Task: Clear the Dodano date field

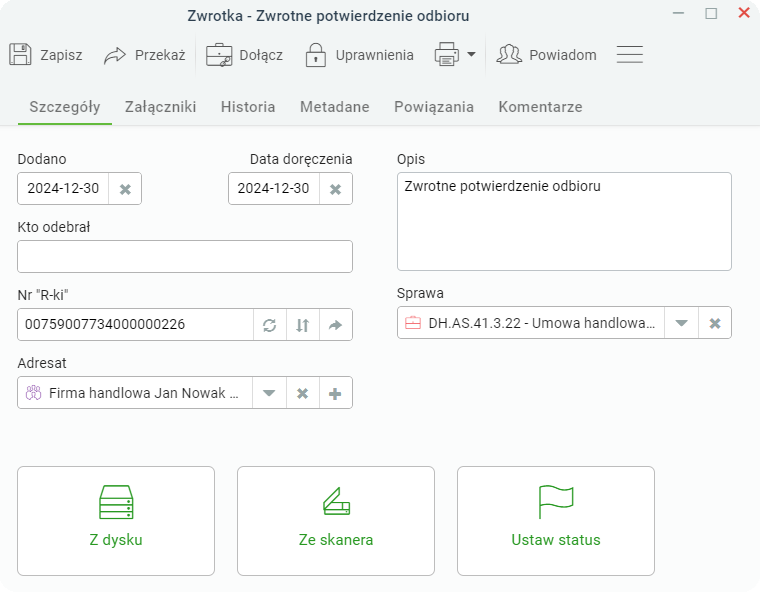Action: (125, 189)
